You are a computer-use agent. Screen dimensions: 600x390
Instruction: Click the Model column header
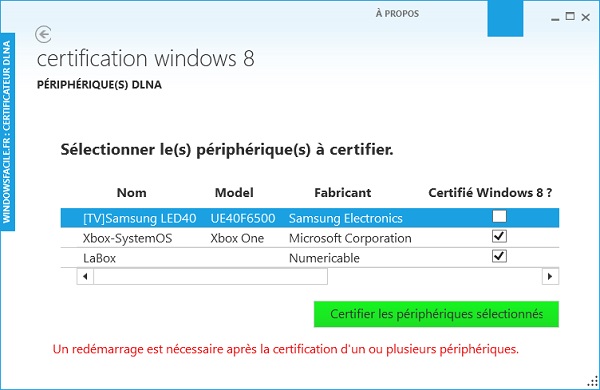[234, 193]
